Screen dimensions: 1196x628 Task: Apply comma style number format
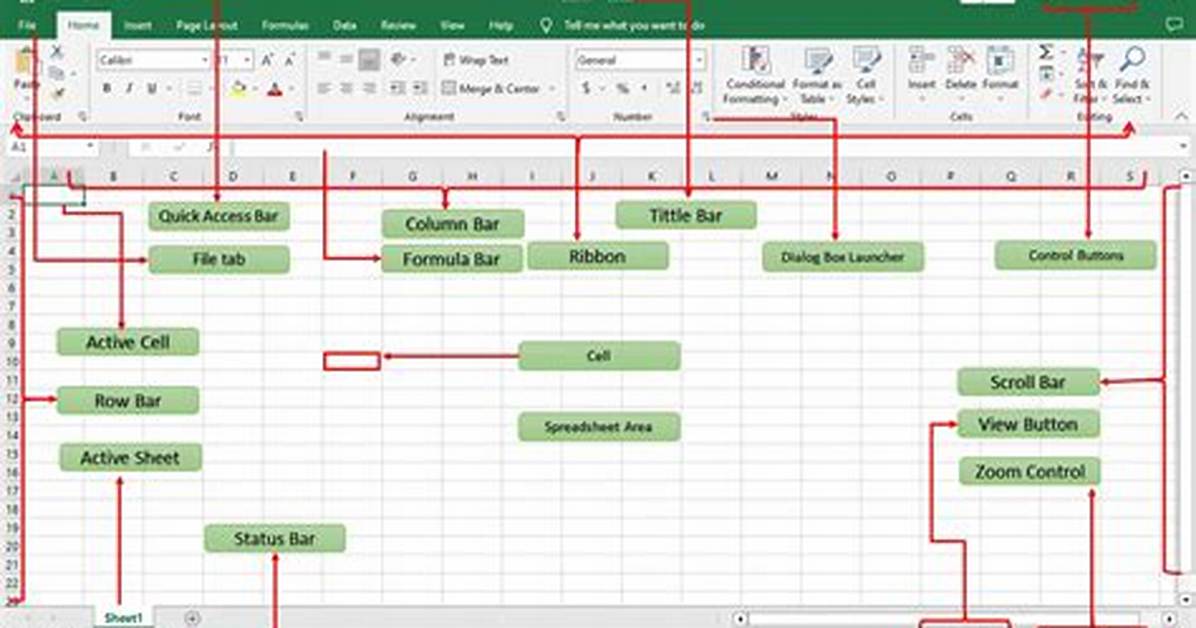pyautogui.click(x=645, y=89)
